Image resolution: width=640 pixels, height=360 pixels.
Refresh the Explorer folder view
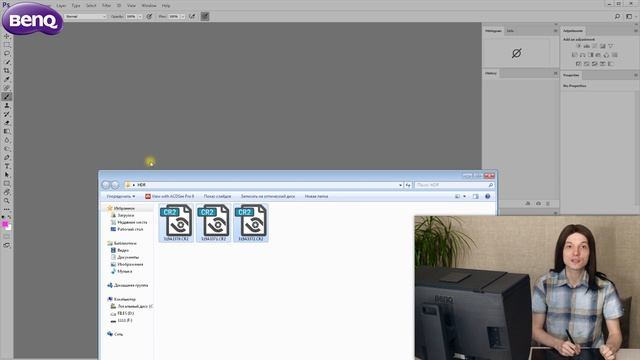[408, 185]
